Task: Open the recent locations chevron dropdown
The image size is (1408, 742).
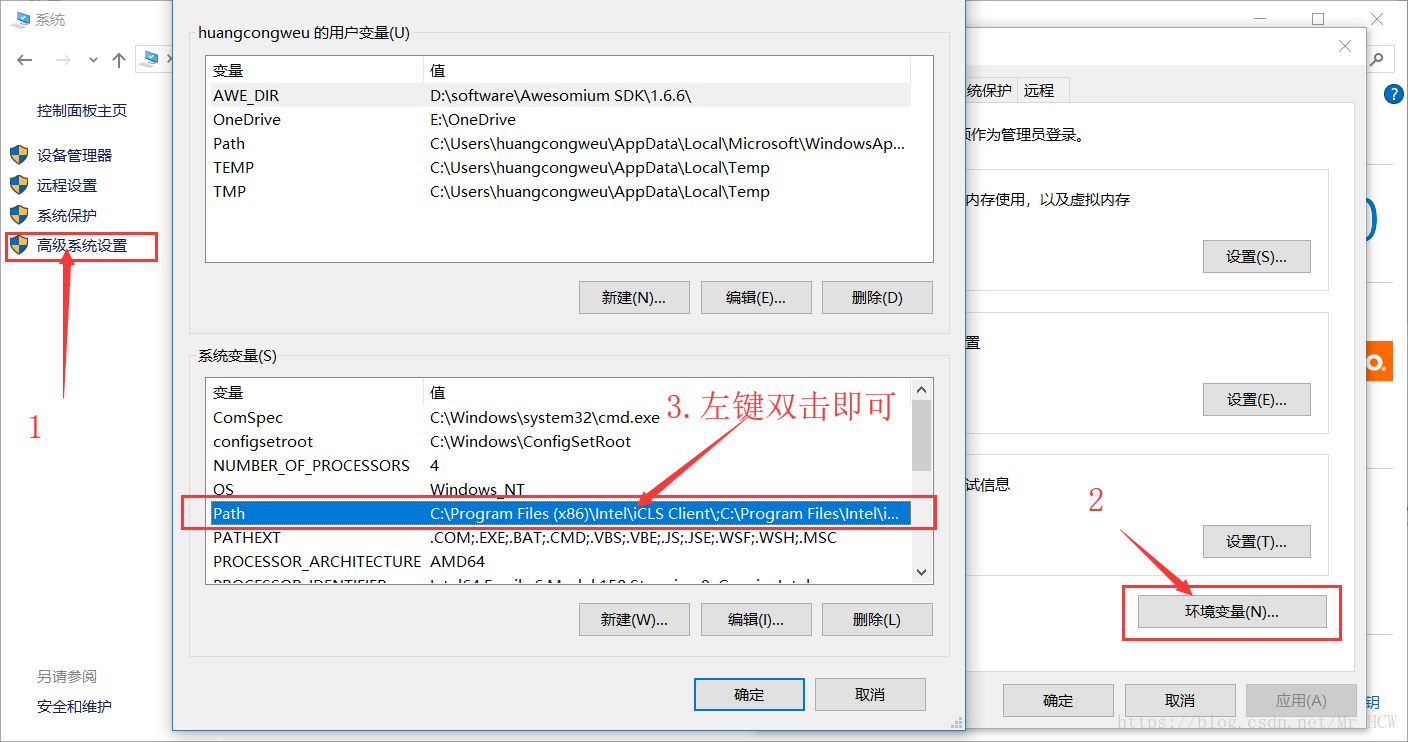Action: tap(93, 60)
